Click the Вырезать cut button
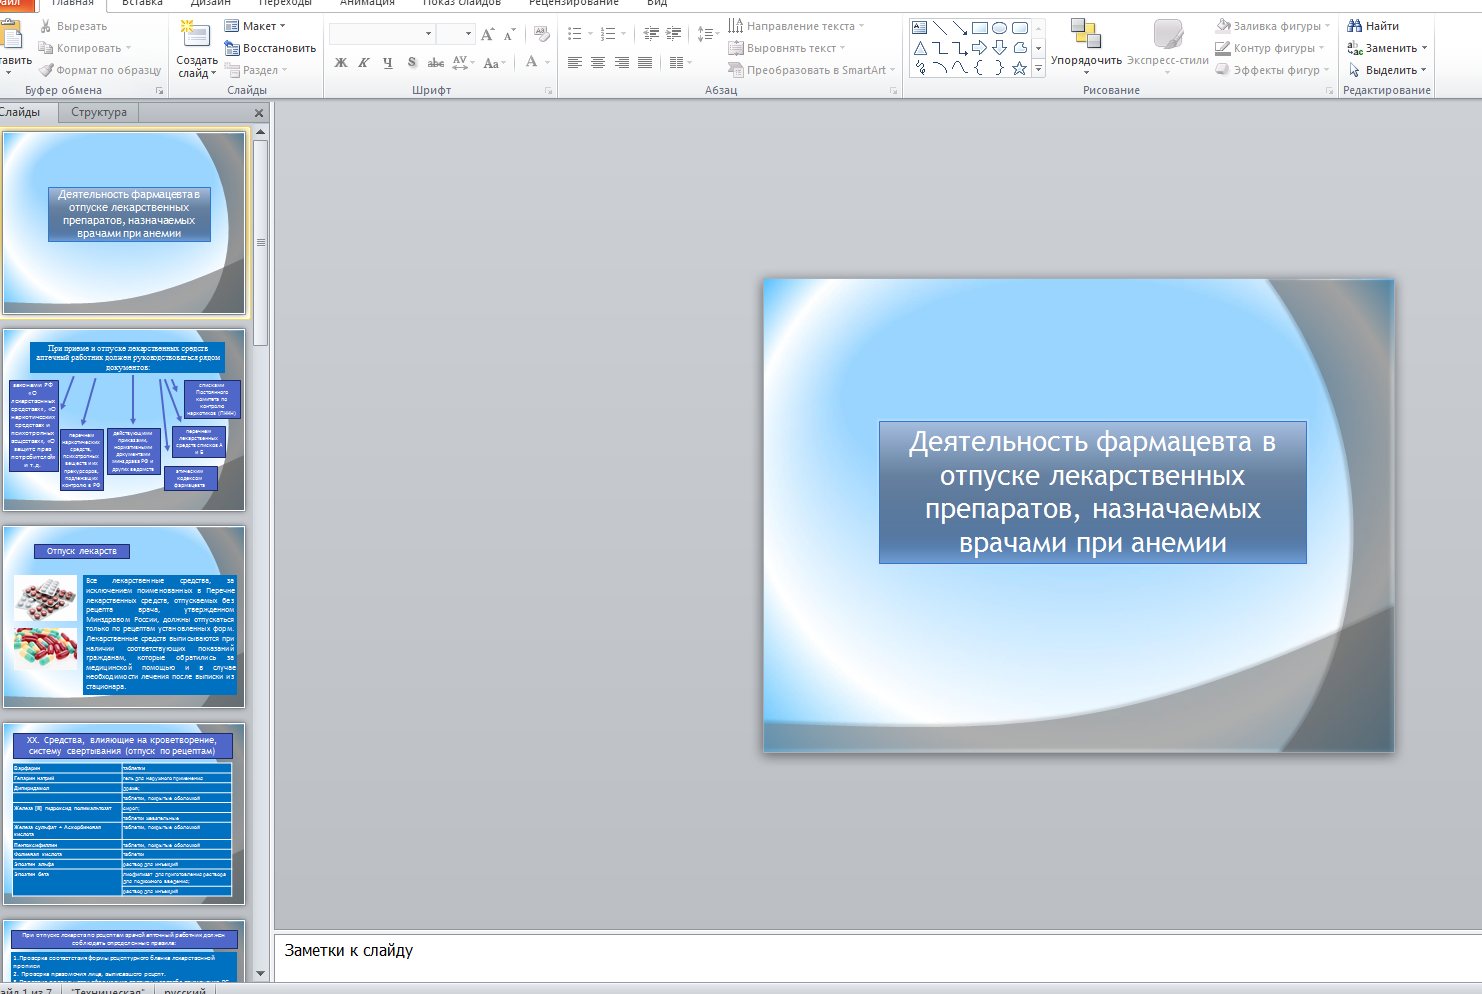The width and height of the screenshot is (1482, 994). [x=73, y=26]
